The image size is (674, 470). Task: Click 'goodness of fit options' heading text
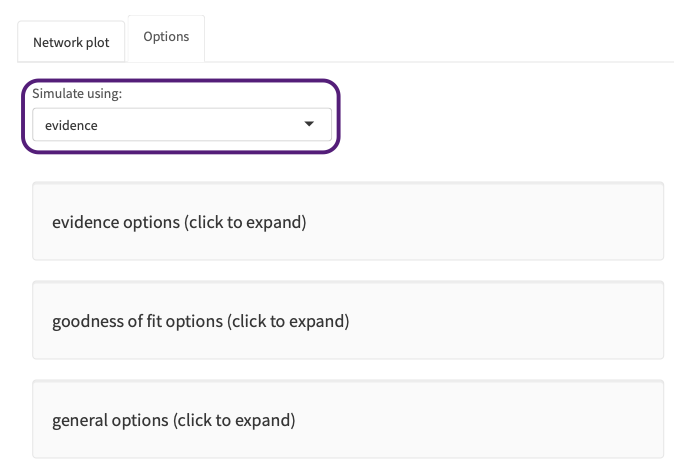(x=200, y=321)
